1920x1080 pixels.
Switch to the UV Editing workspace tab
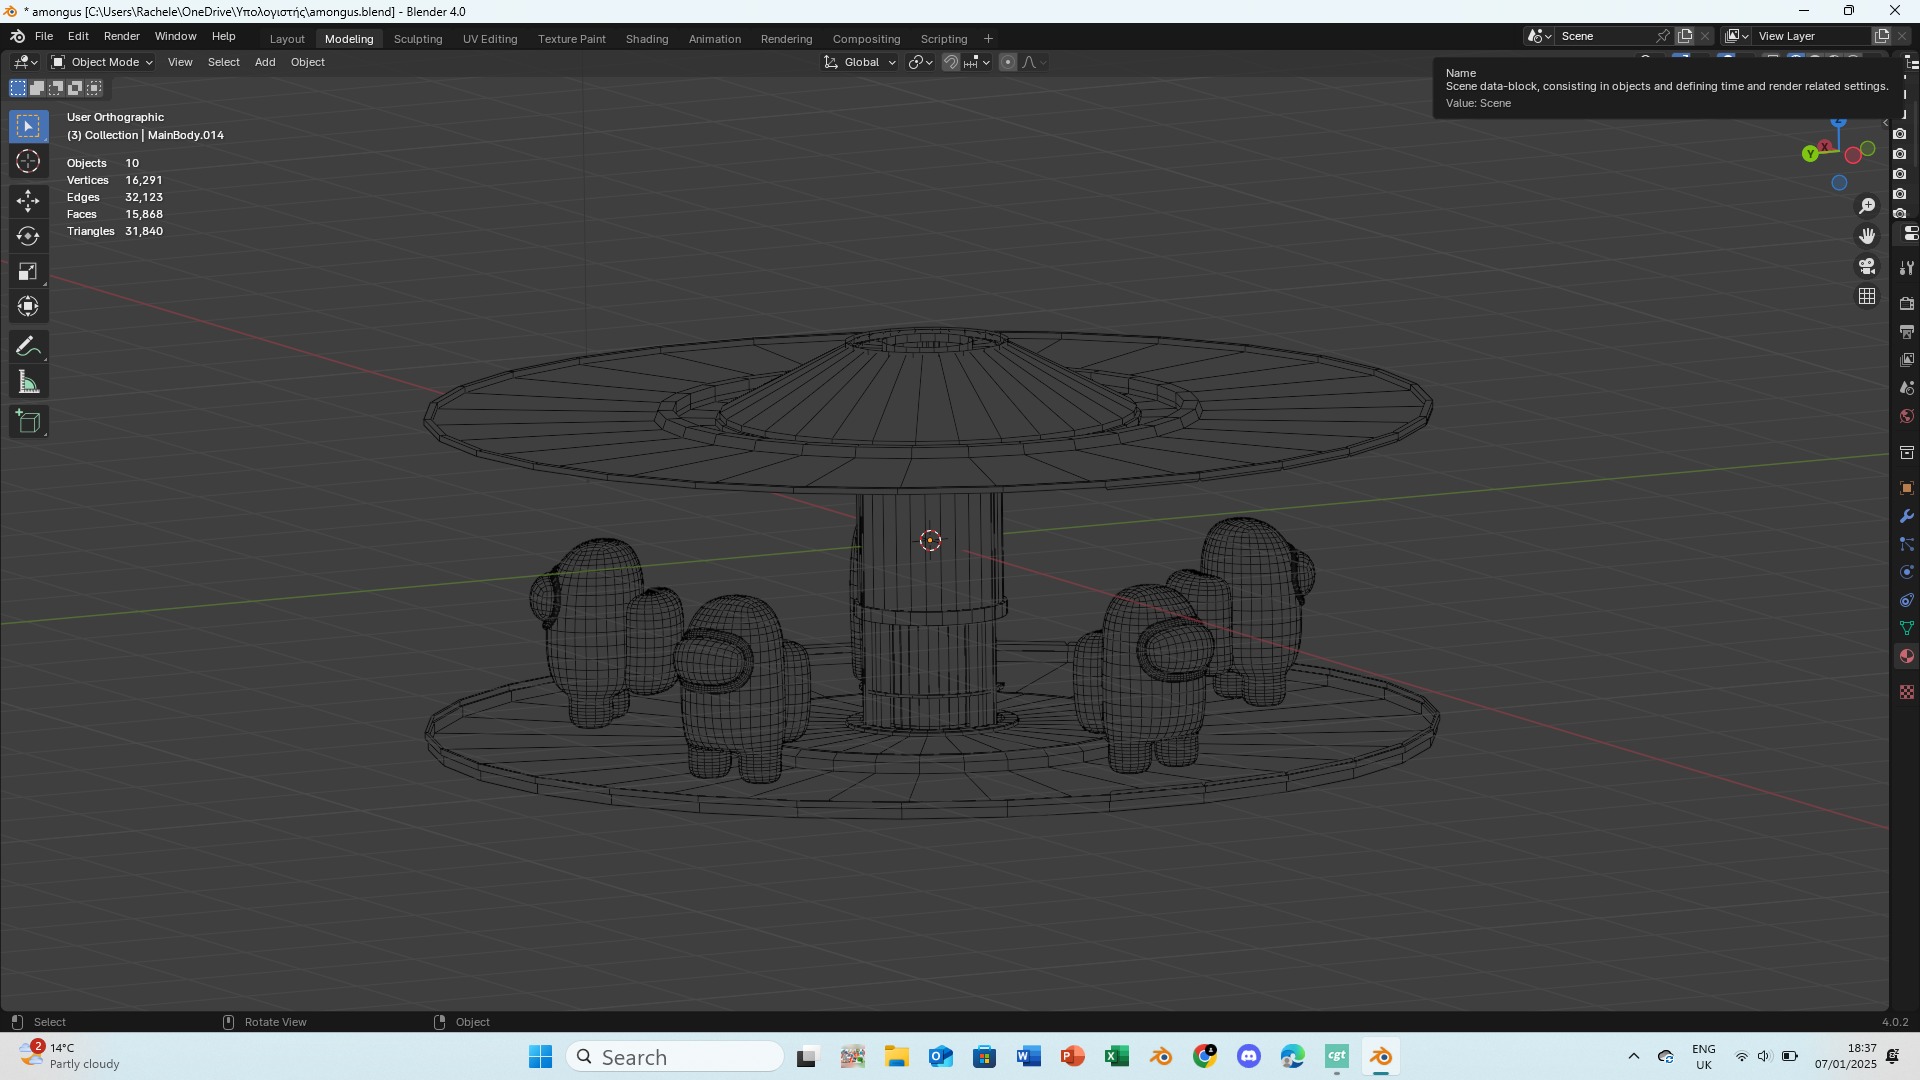click(490, 39)
